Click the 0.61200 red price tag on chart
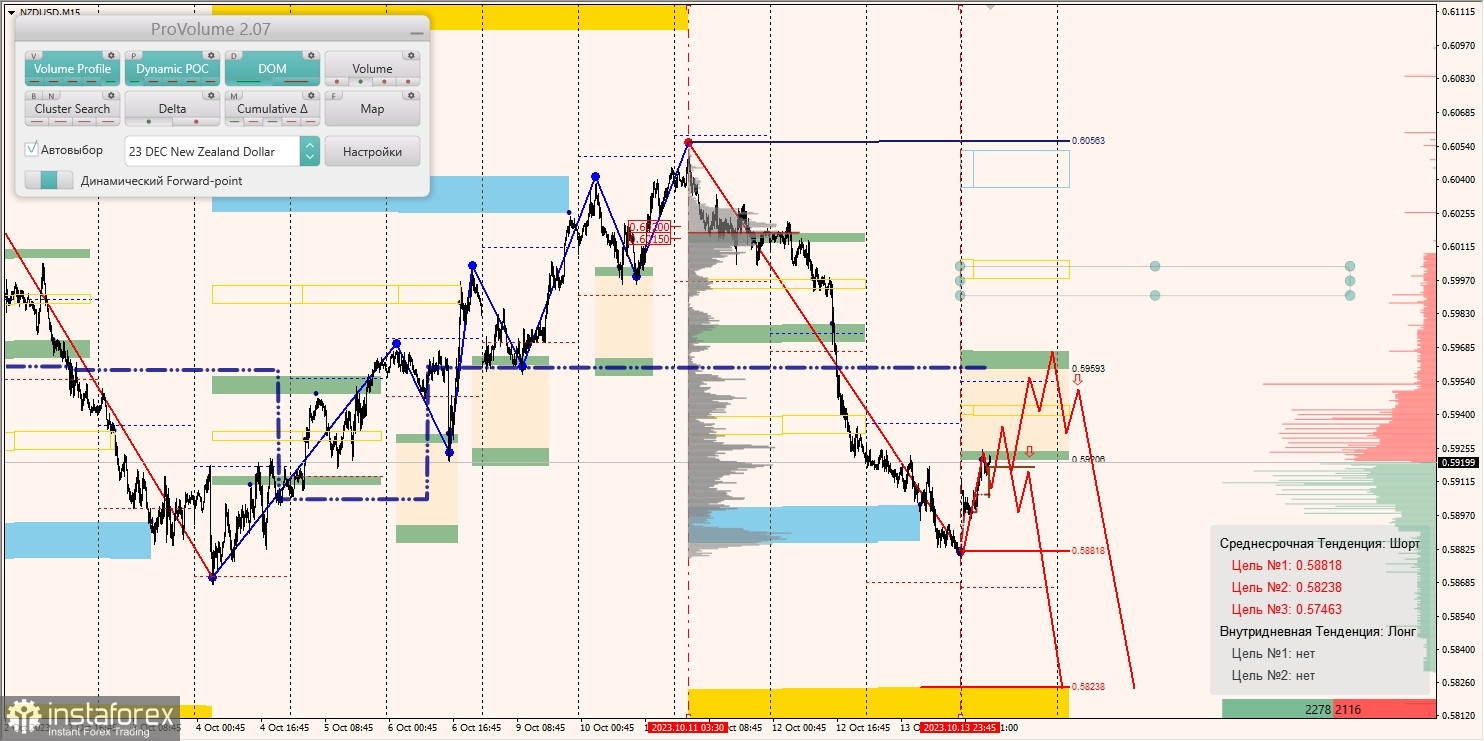1484x741 pixels. click(649, 227)
